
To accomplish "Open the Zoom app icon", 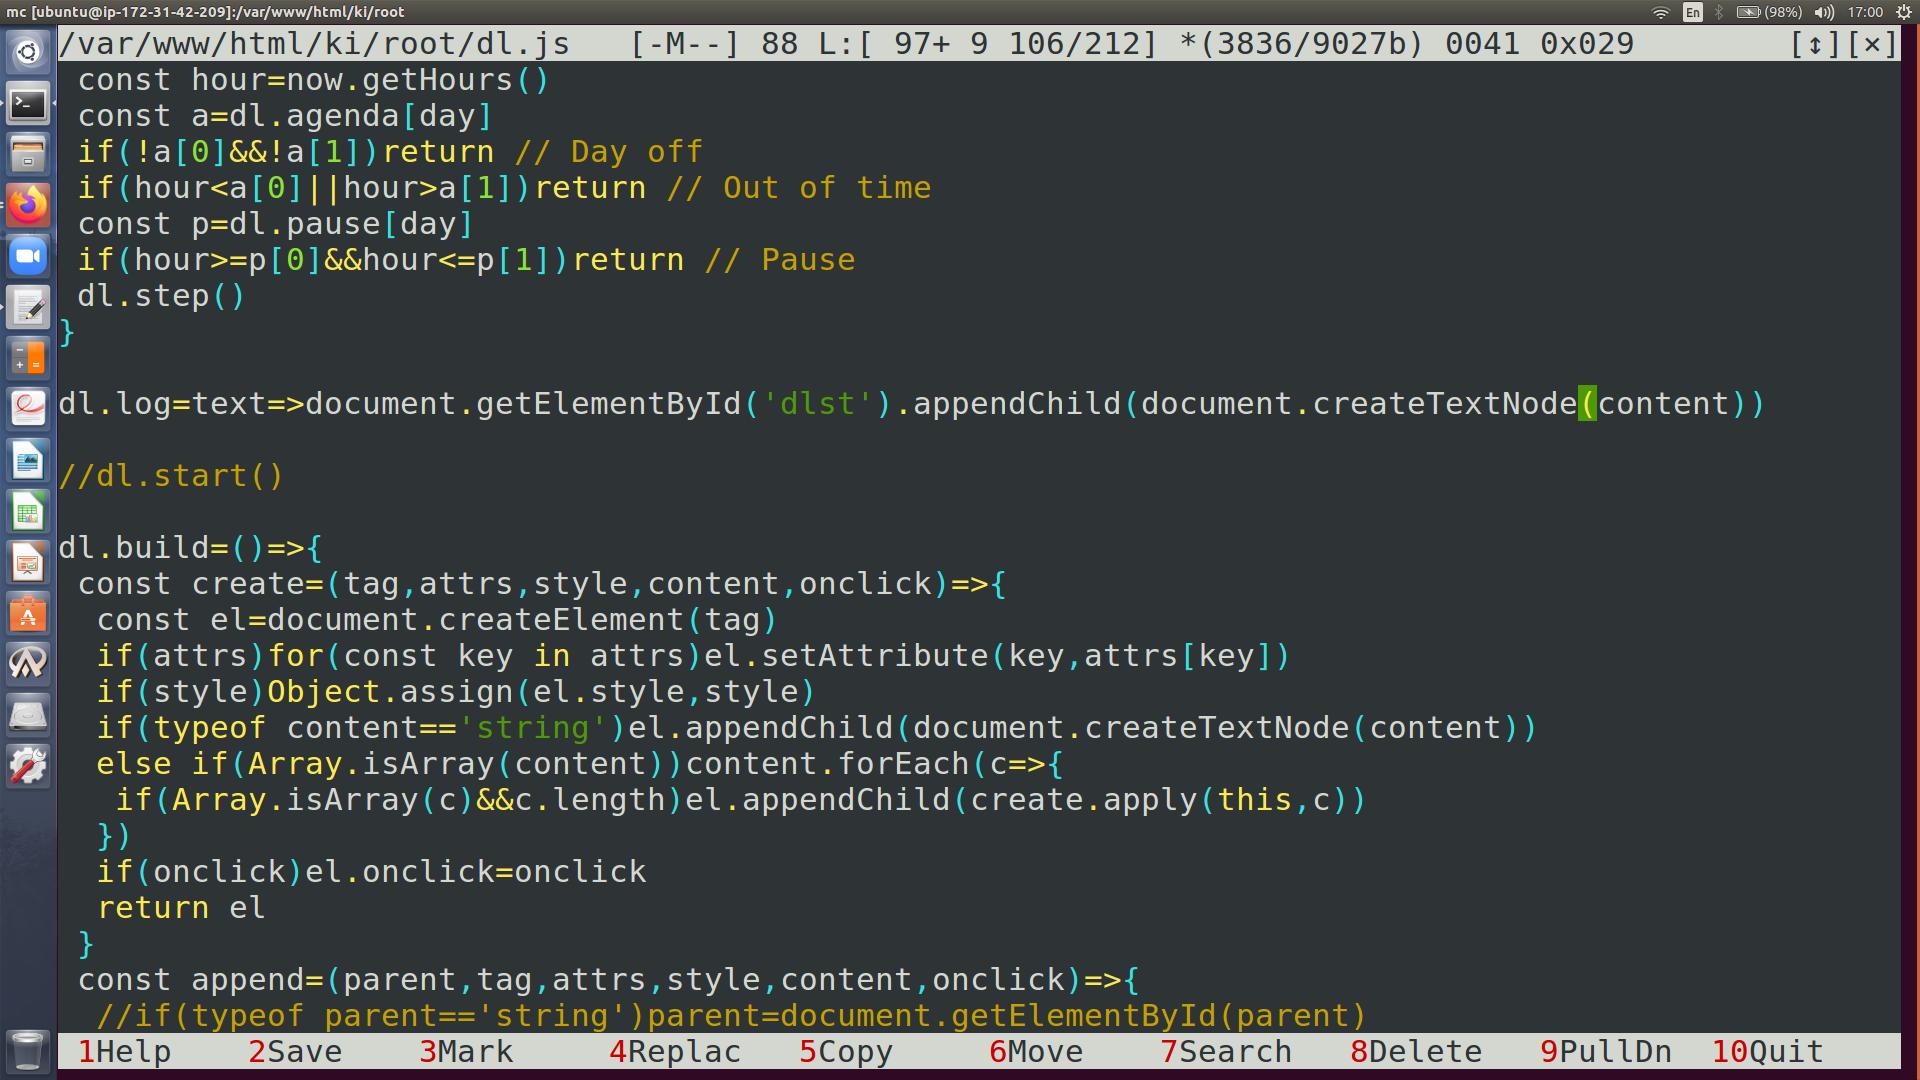I will (x=28, y=257).
